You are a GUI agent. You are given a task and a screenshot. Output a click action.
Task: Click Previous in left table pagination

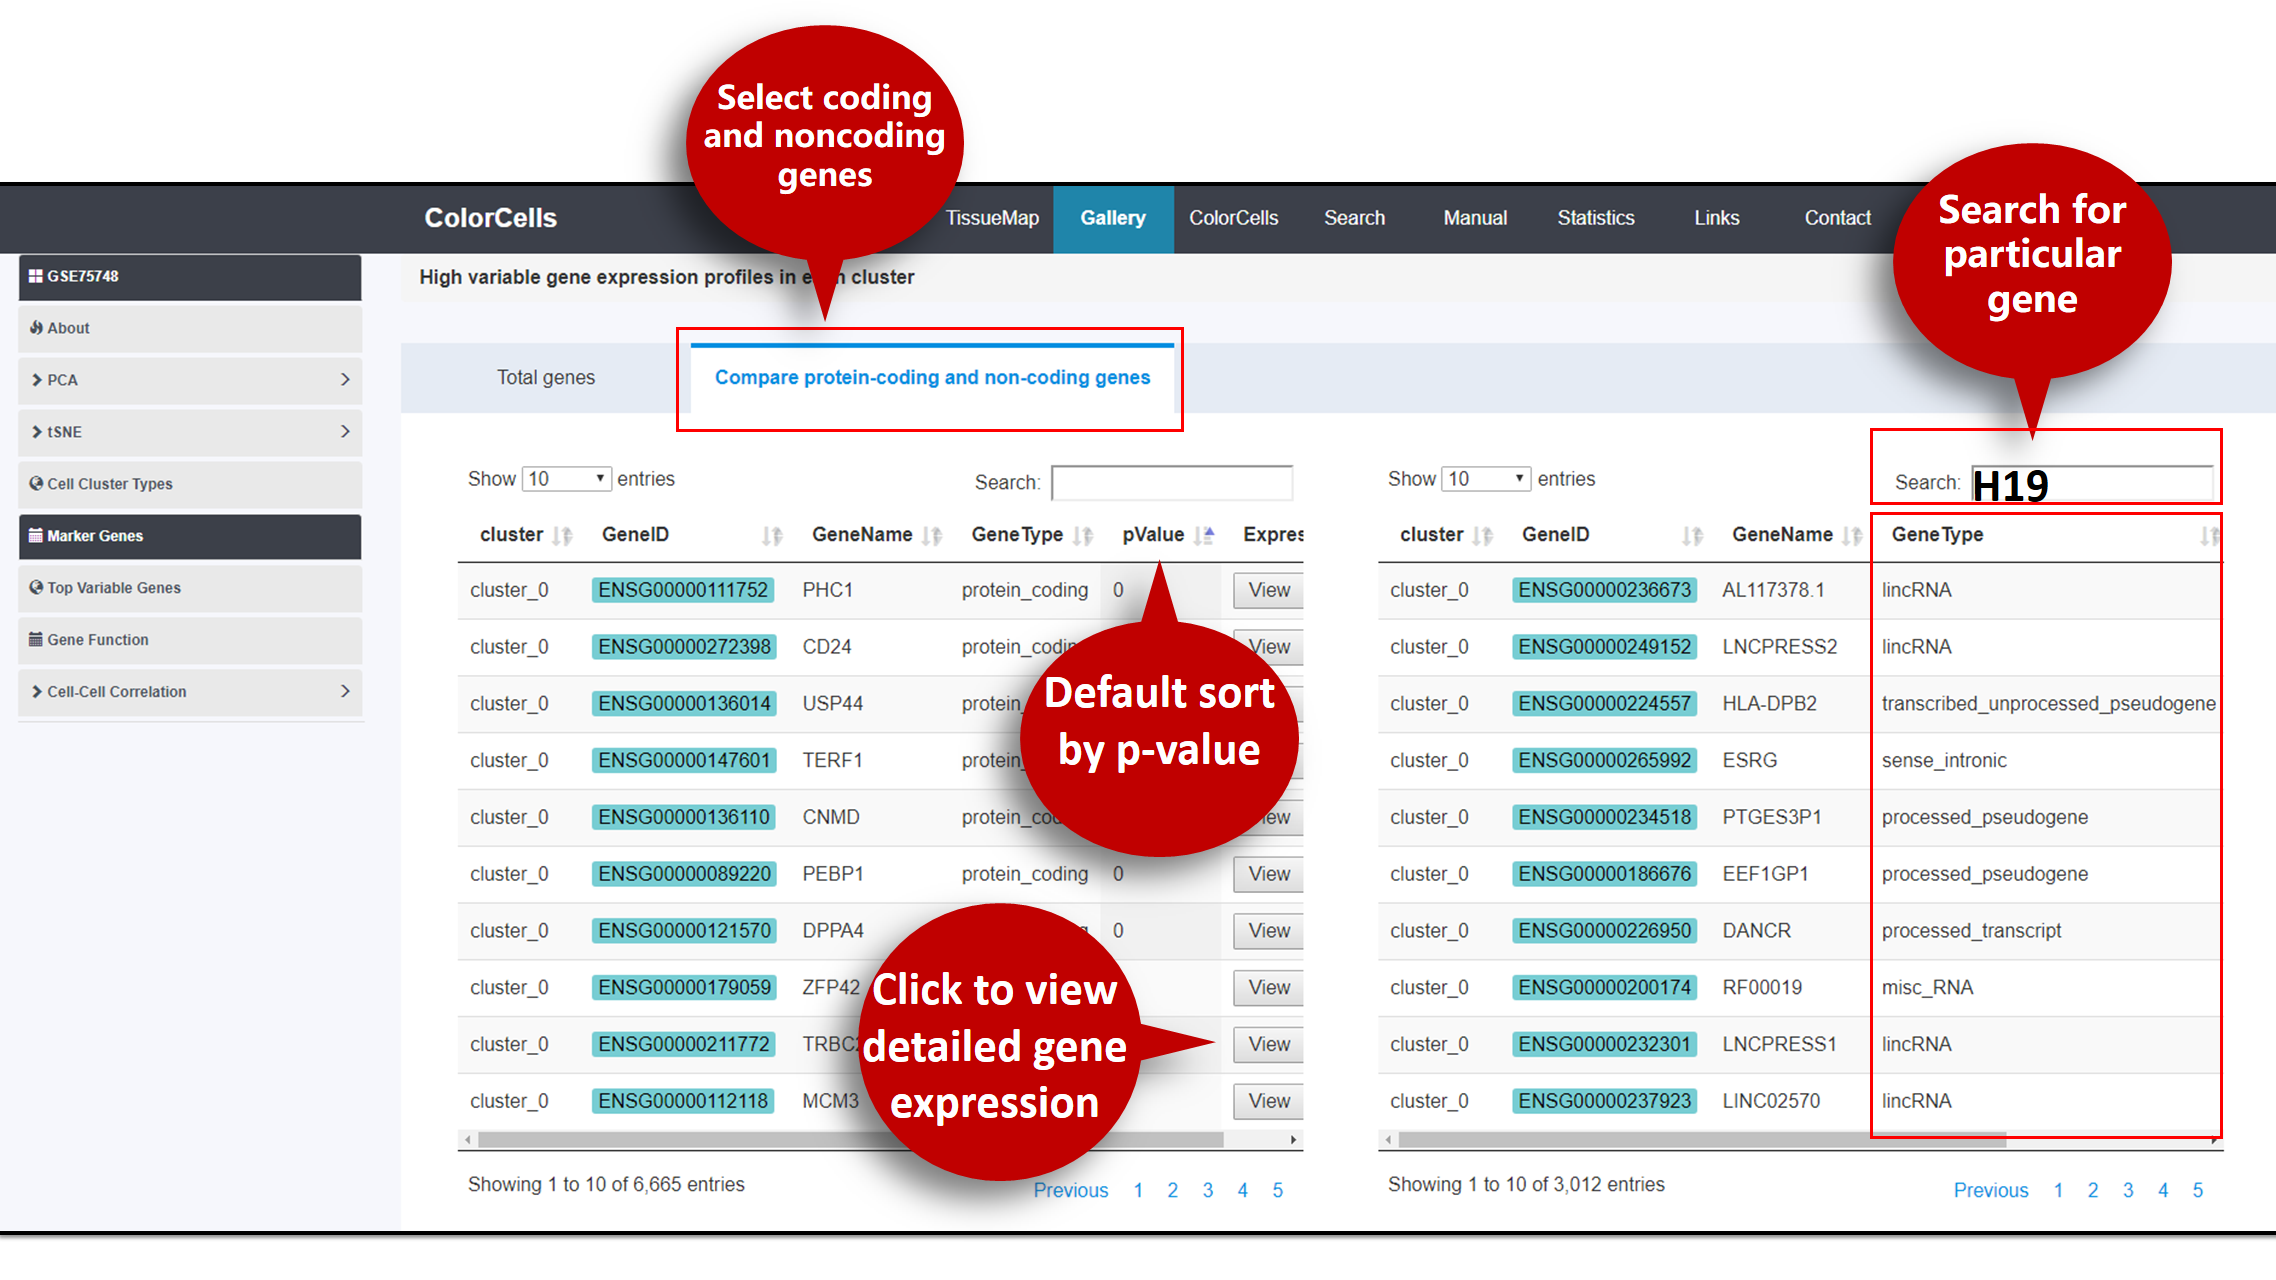coord(1070,1190)
